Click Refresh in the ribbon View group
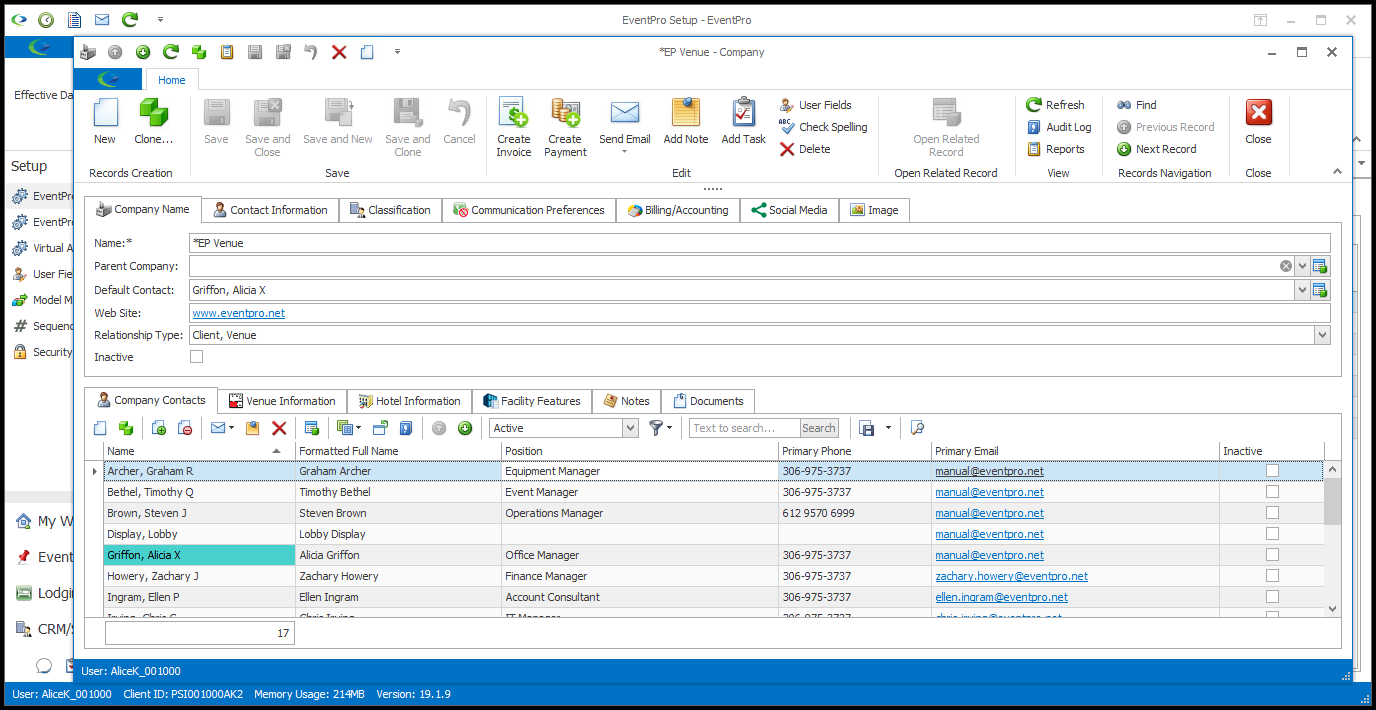 [1056, 105]
